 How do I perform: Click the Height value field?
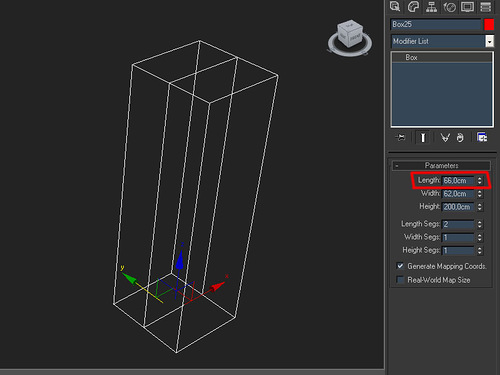pos(458,207)
